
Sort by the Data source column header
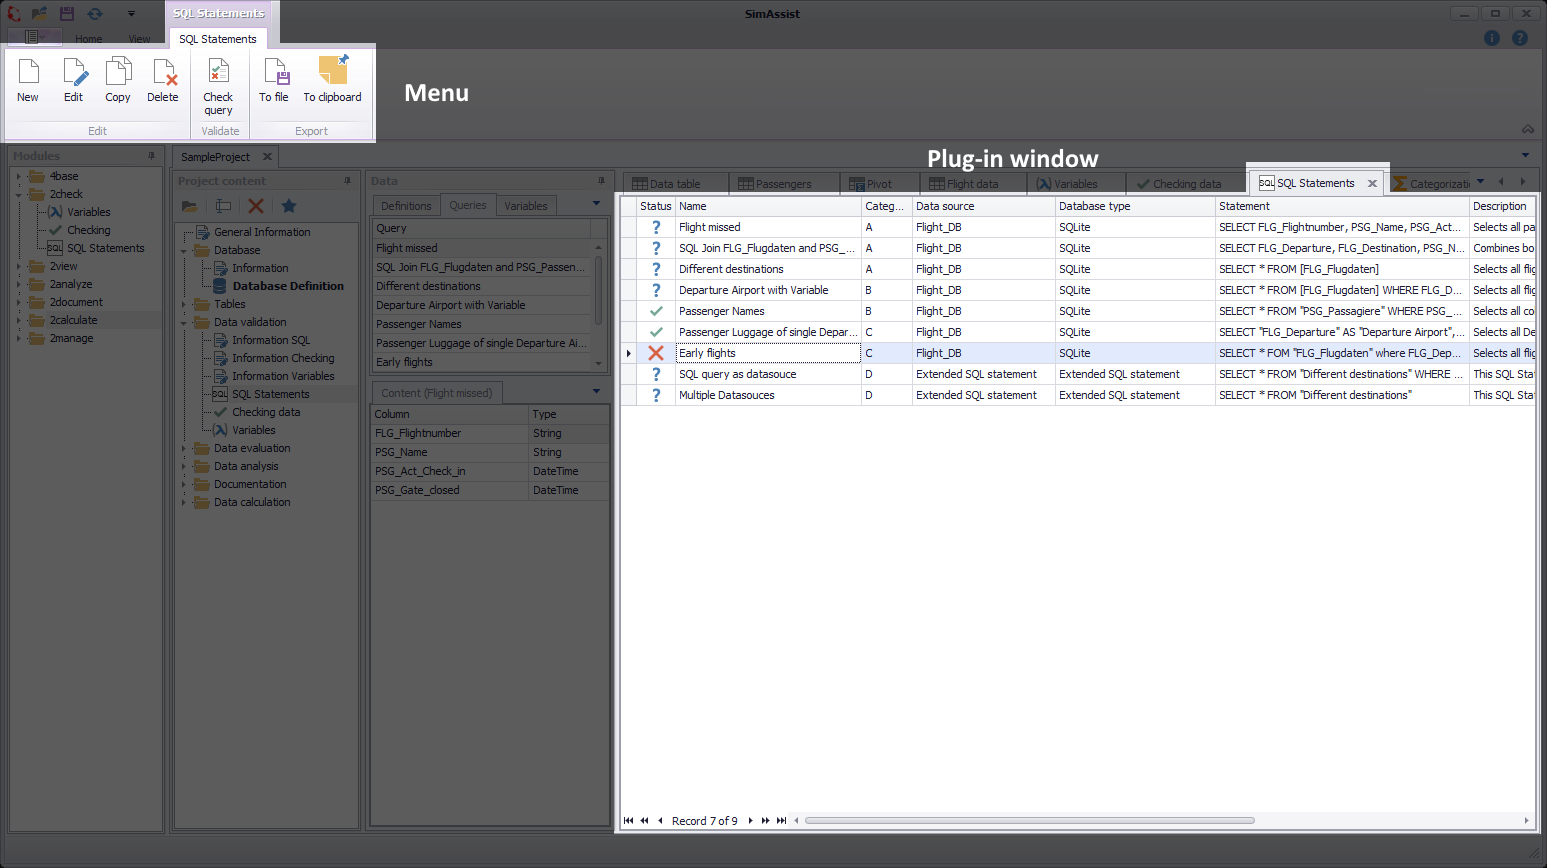click(983, 206)
